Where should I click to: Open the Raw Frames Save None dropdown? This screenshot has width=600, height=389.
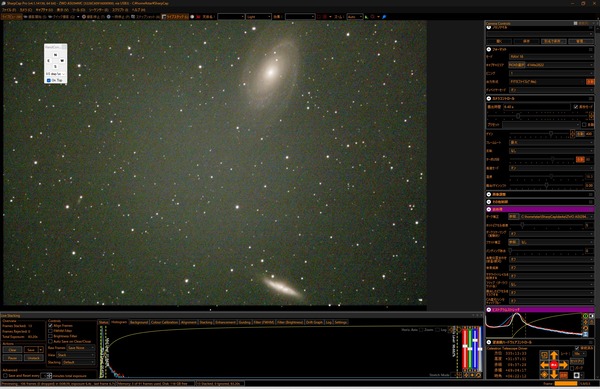tap(81, 348)
